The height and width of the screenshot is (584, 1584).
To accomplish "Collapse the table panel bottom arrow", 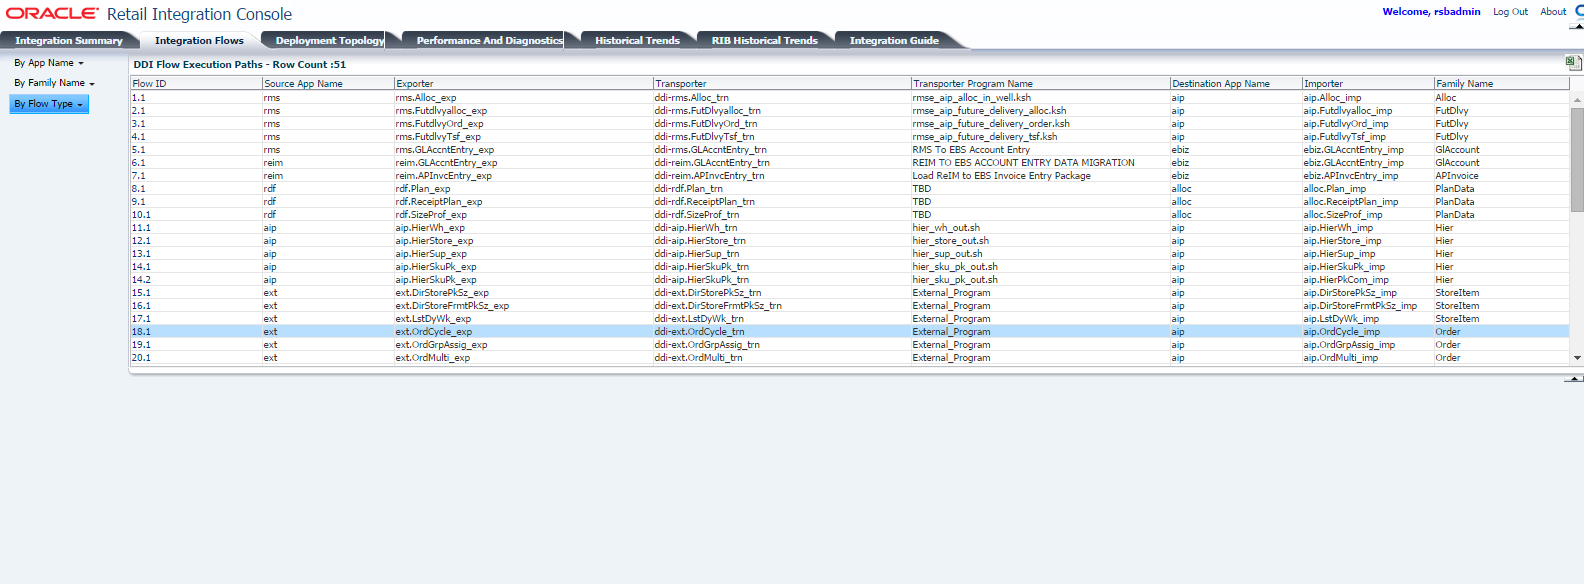I will click(x=1575, y=379).
